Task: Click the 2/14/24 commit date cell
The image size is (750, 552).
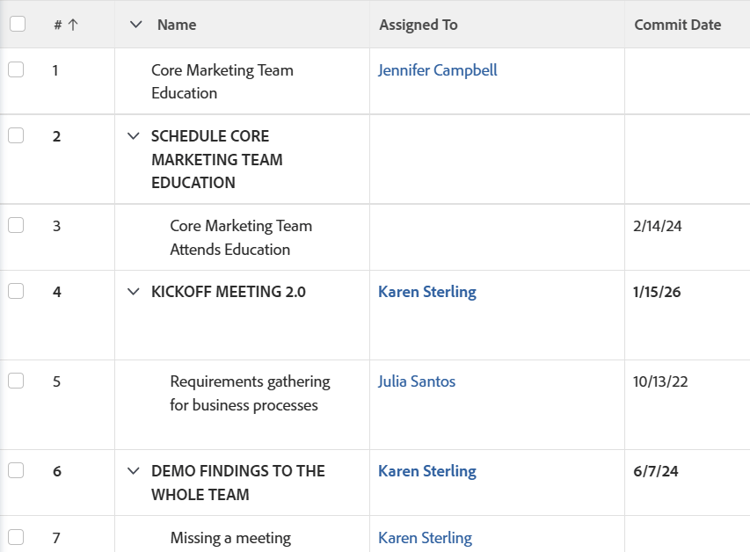Action: point(657,226)
